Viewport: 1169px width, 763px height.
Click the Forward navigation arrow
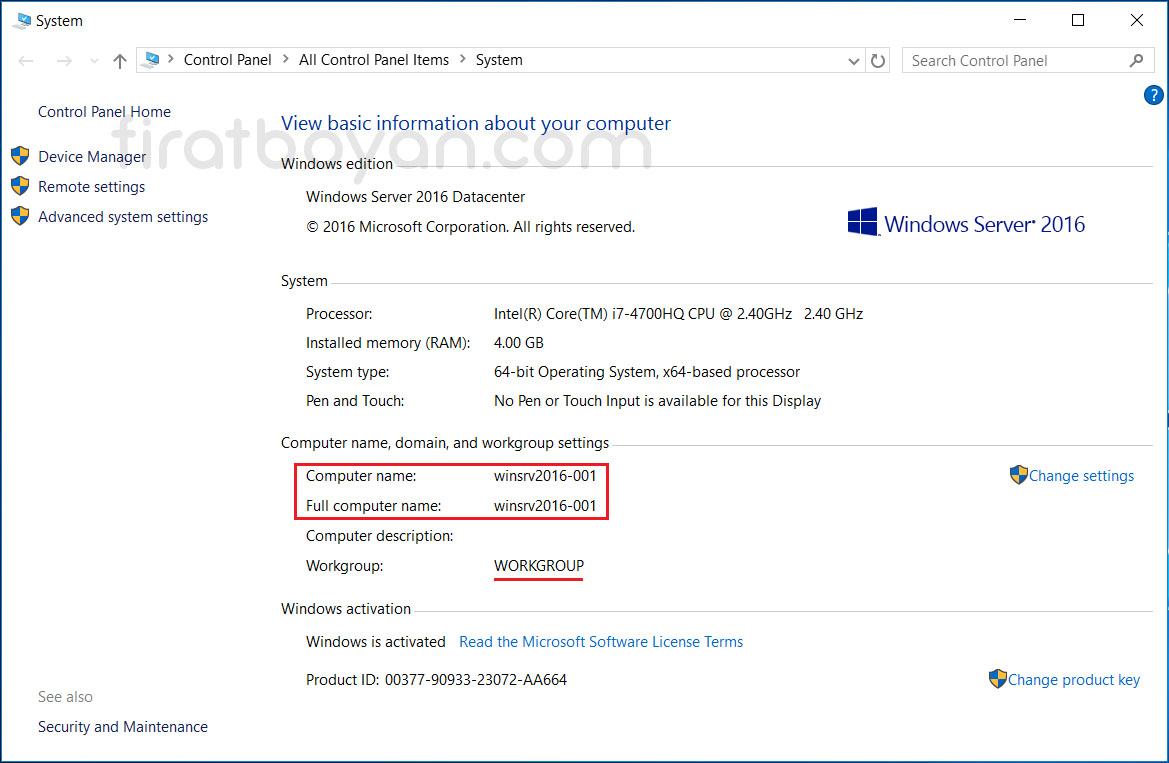click(x=64, y=61)
